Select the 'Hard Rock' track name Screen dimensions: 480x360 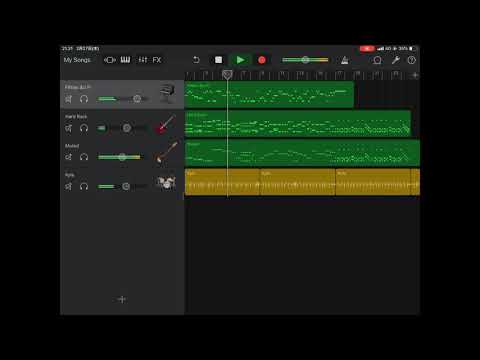tap(76, 117)
